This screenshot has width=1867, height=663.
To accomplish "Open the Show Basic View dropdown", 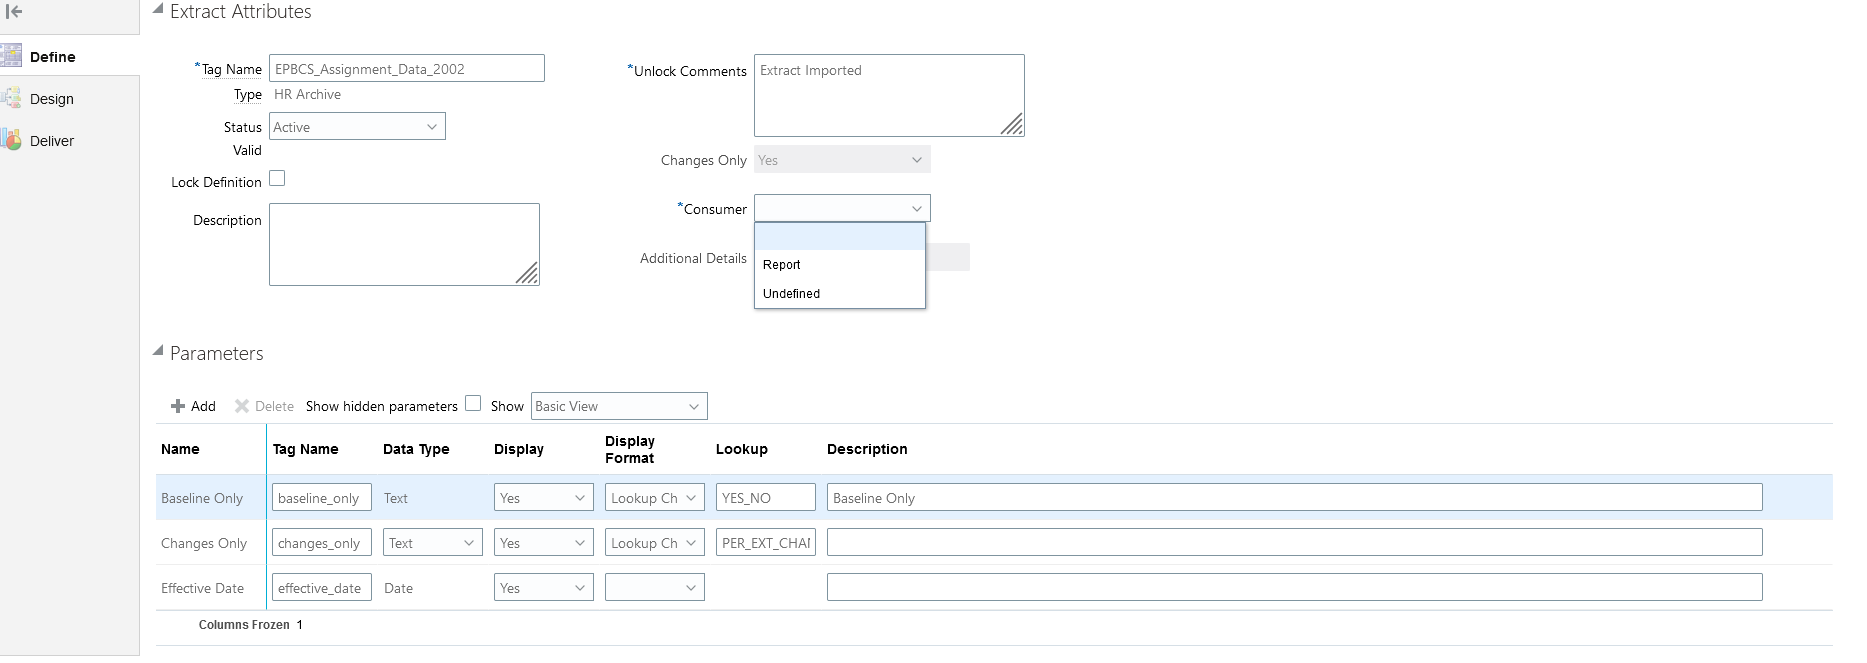I will (x=619, y=406).
